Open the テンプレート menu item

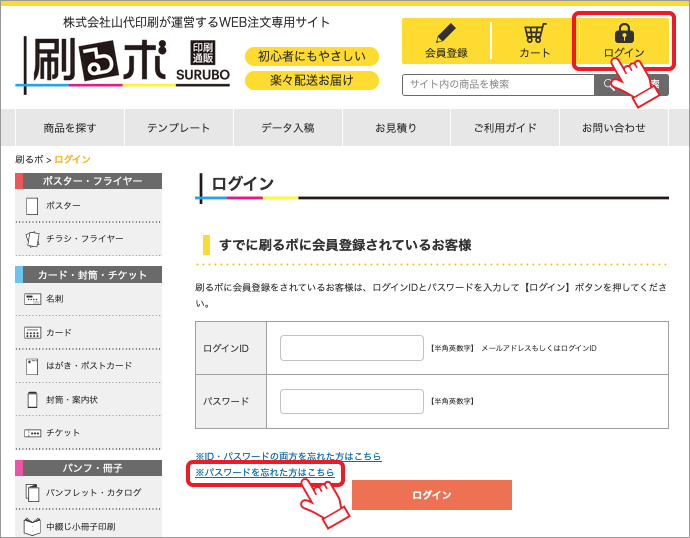tap(179, 128)
